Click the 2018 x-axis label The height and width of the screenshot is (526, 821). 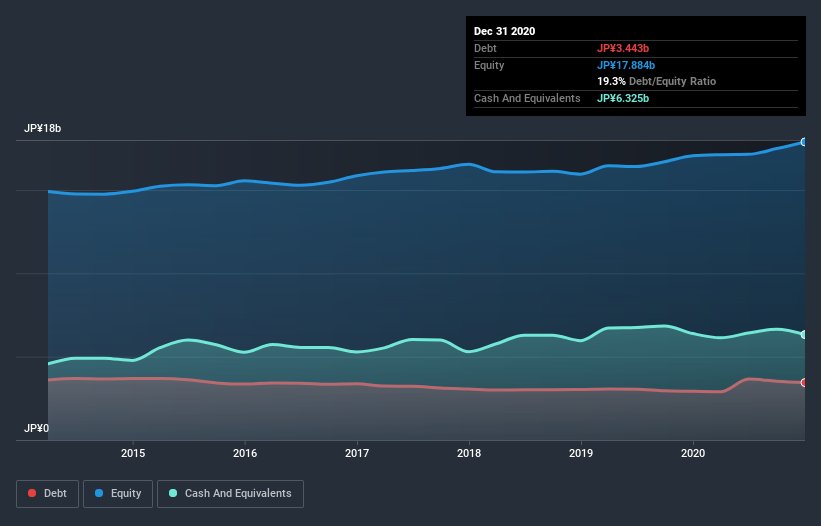[469, 453]
